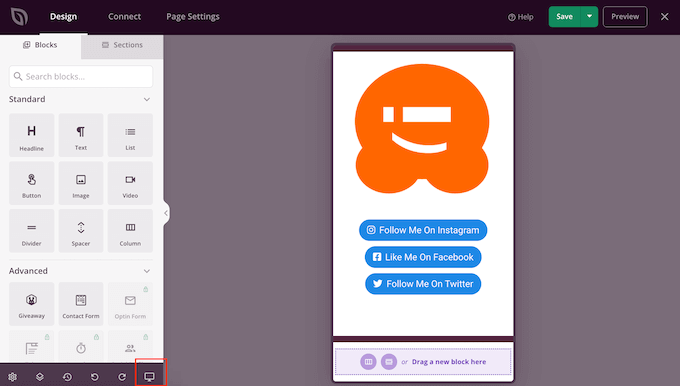Open the Save dropdown arrow

pos(589,16)
